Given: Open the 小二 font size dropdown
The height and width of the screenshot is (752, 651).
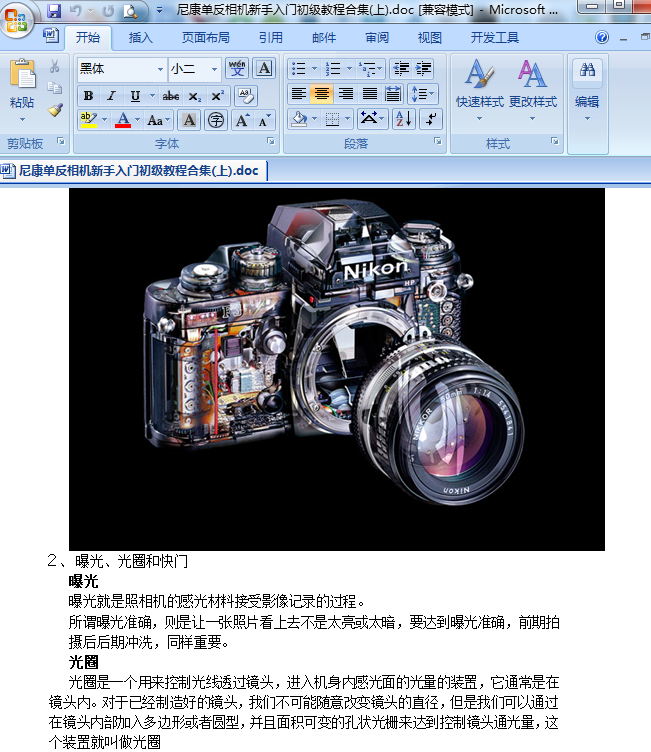Looking at the screenshot, I should (214, 69).
